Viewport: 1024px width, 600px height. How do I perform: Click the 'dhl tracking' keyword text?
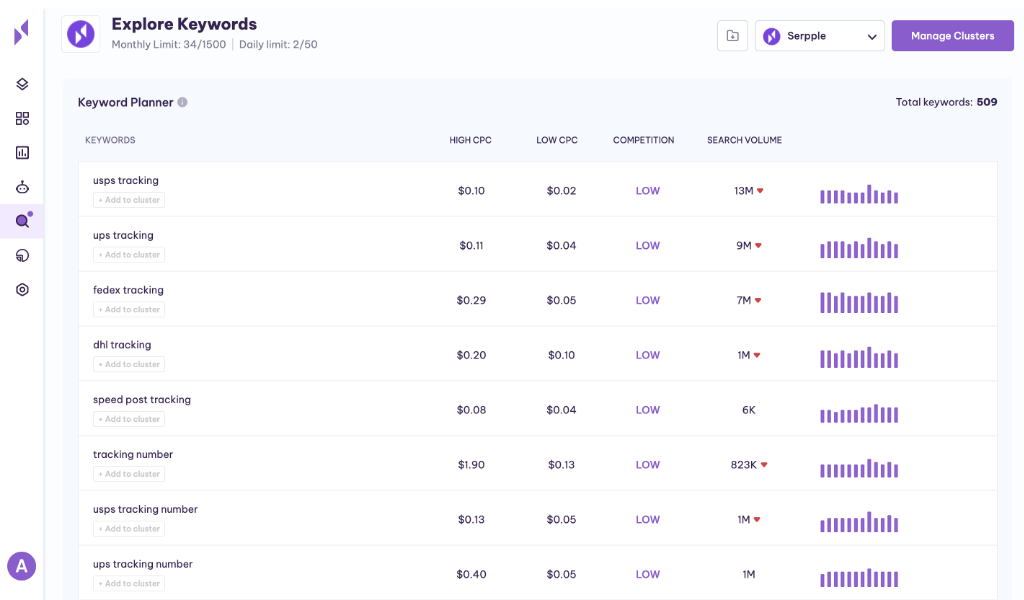[x=121, y=345]
